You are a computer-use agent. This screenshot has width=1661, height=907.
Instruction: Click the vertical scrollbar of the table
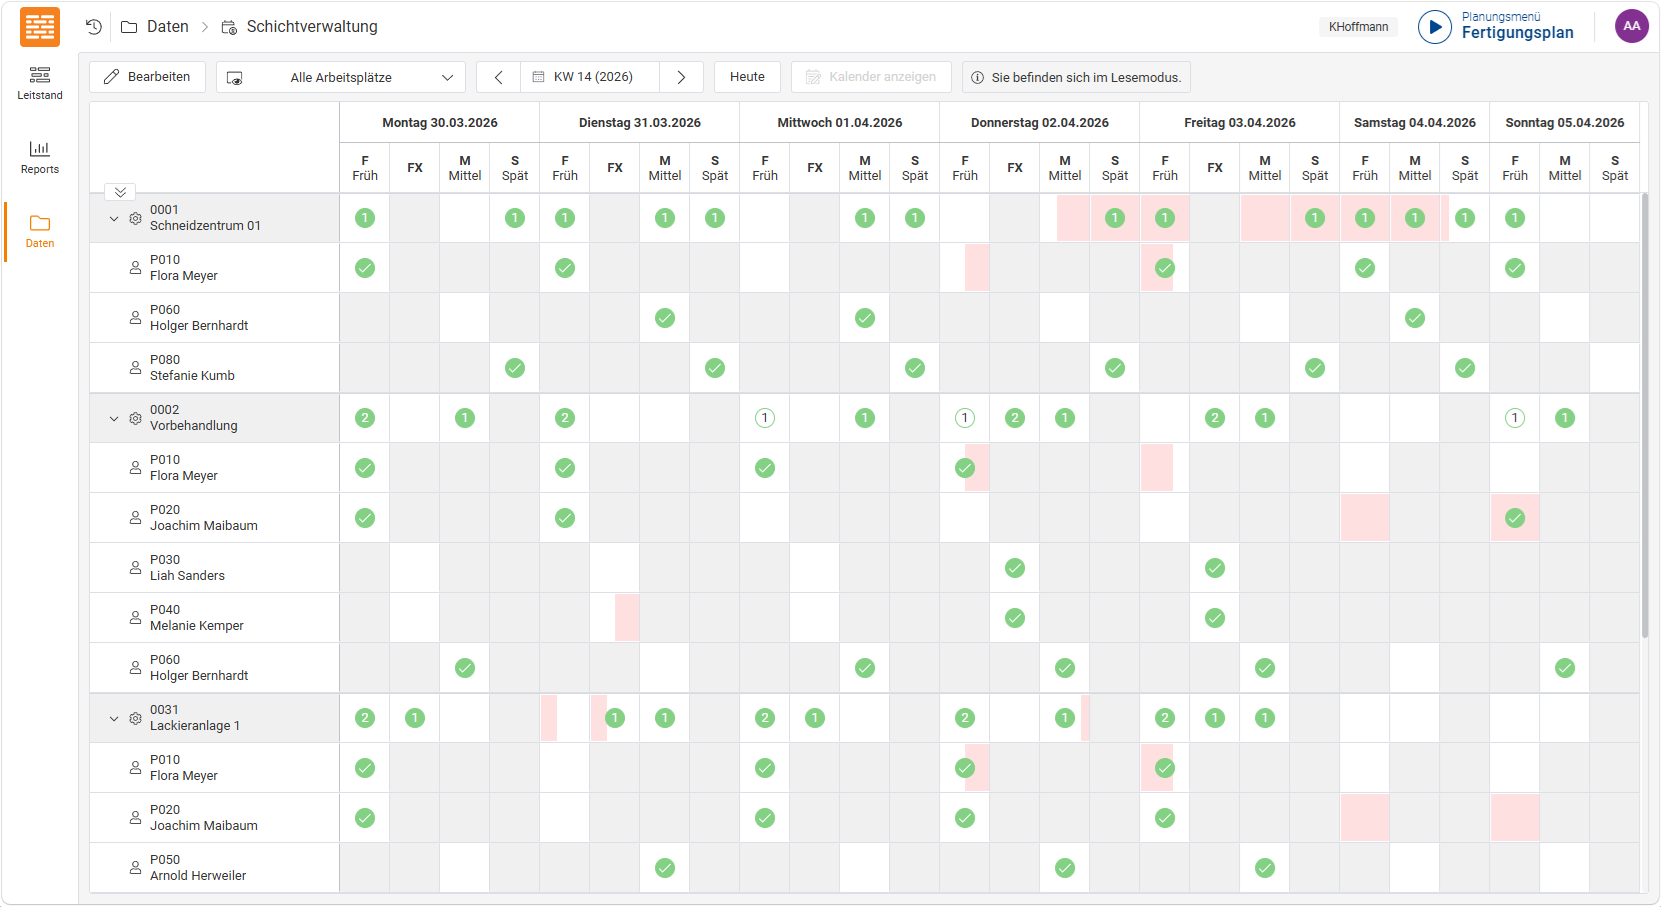(x=1645, y=415)
